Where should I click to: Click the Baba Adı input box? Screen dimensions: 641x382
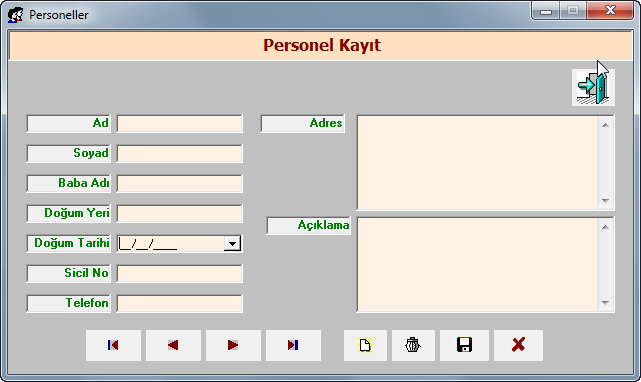pyautogui.click(x=179, y=184)
